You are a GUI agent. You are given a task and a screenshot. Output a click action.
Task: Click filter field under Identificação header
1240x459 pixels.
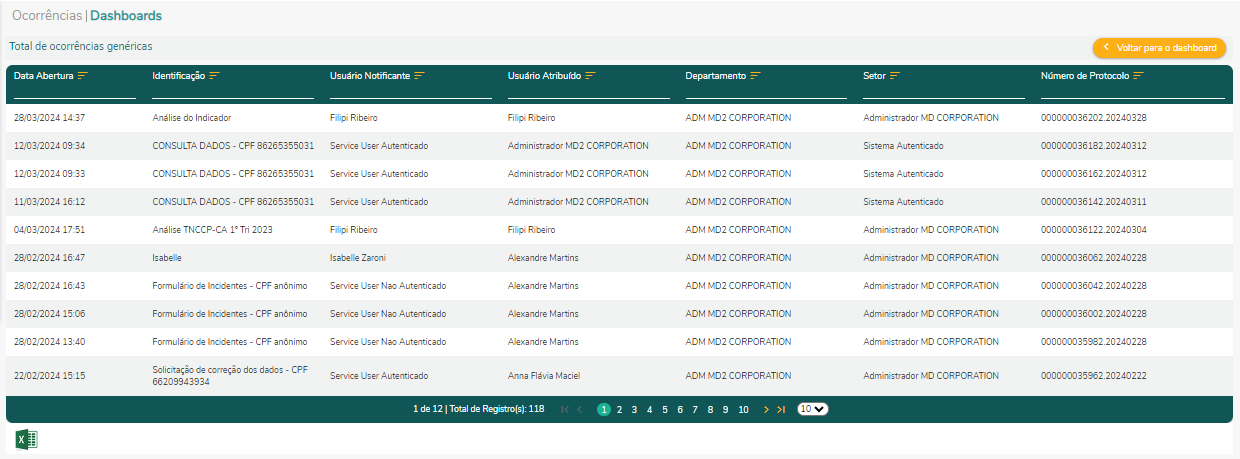point(232,92)
